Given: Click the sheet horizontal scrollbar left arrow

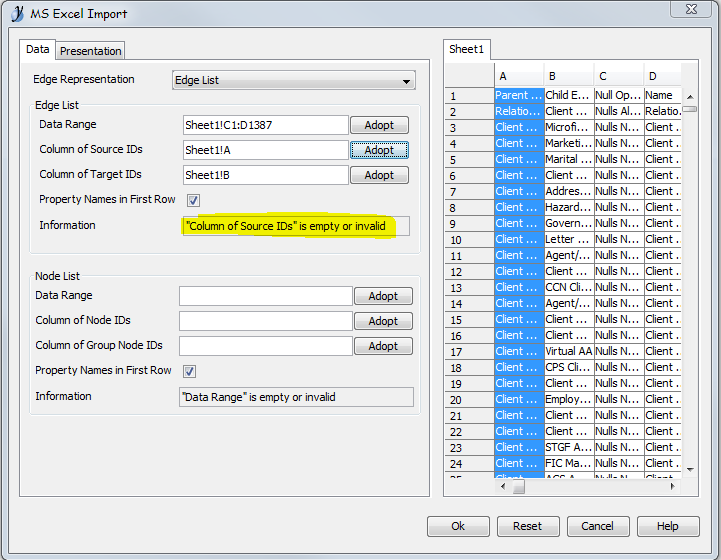Looking at the screenshot, I should coord(503,486).
